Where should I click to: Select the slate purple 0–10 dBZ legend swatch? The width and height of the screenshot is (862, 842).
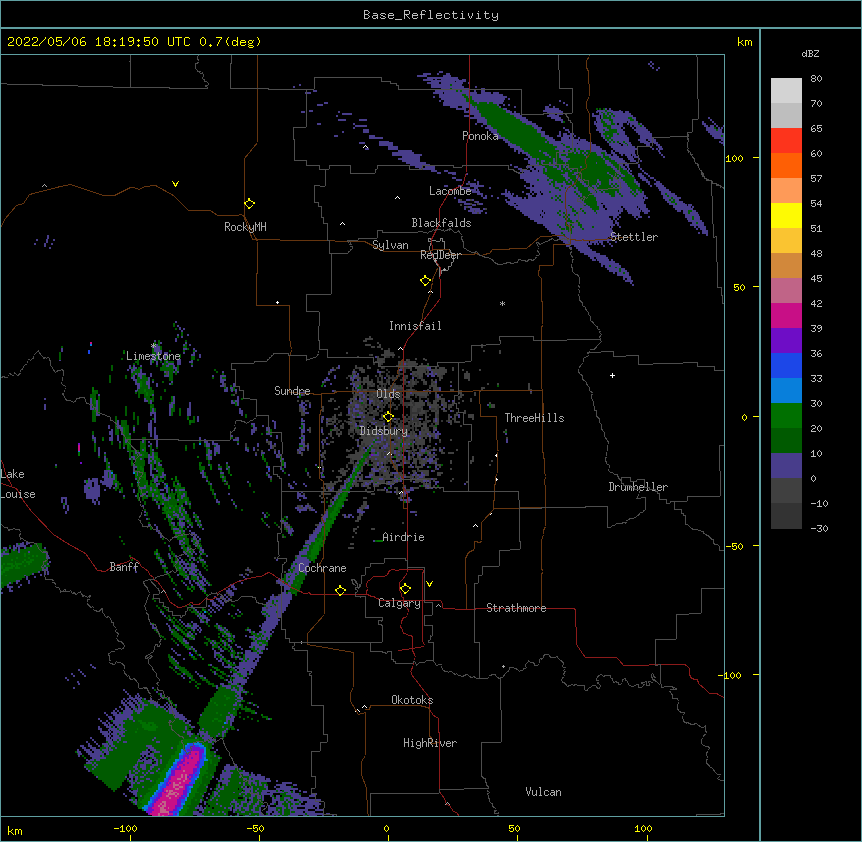pyautogui.click(x=786, y=466)
